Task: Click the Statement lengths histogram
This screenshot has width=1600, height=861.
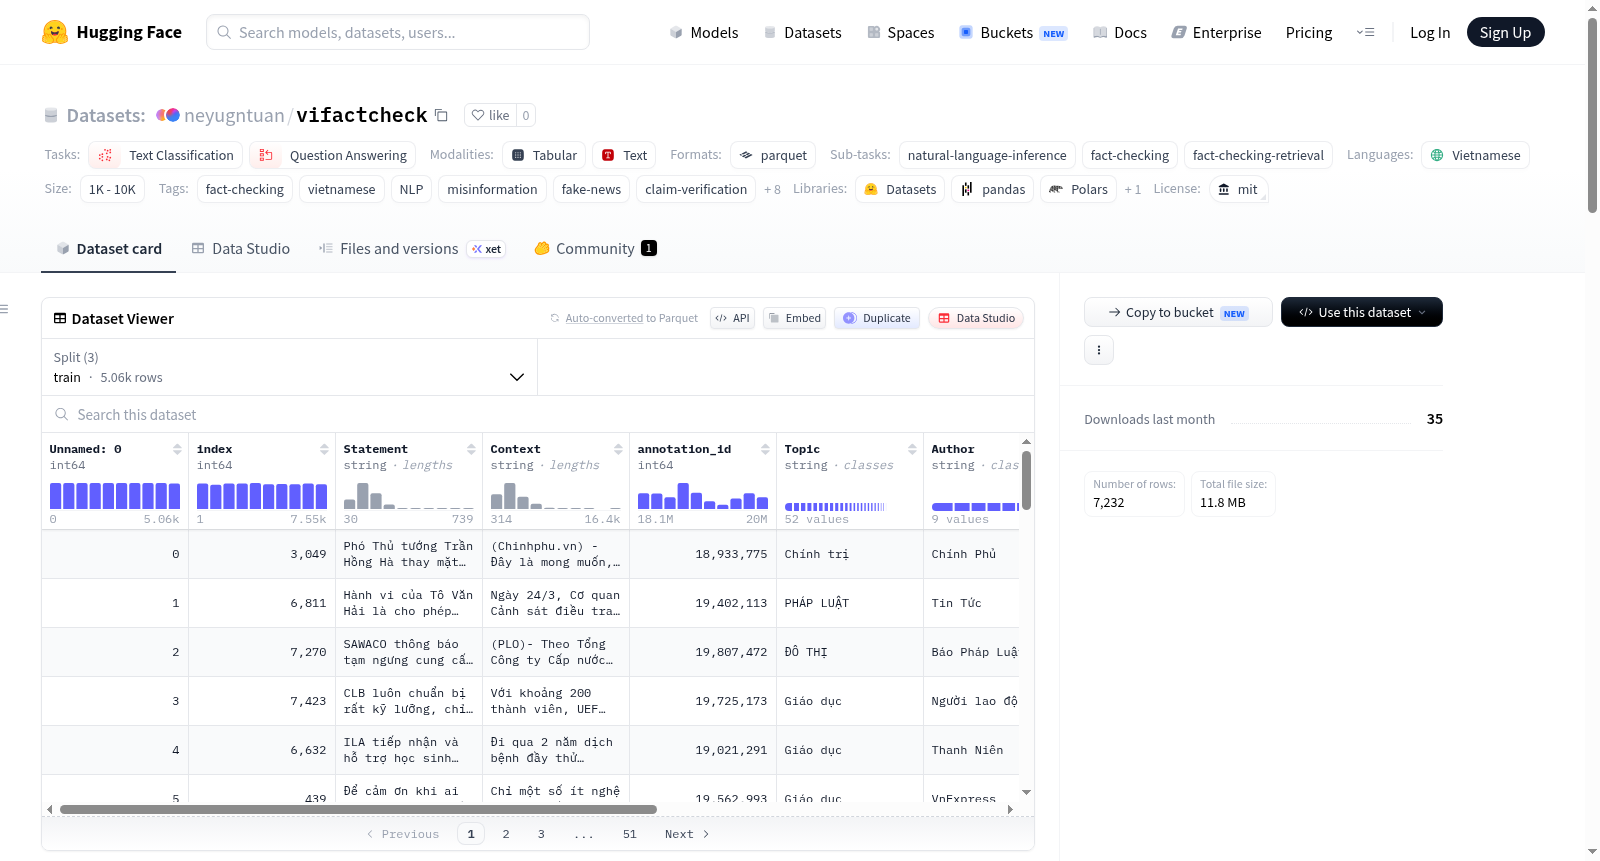Action: click(x=408, y=496)
